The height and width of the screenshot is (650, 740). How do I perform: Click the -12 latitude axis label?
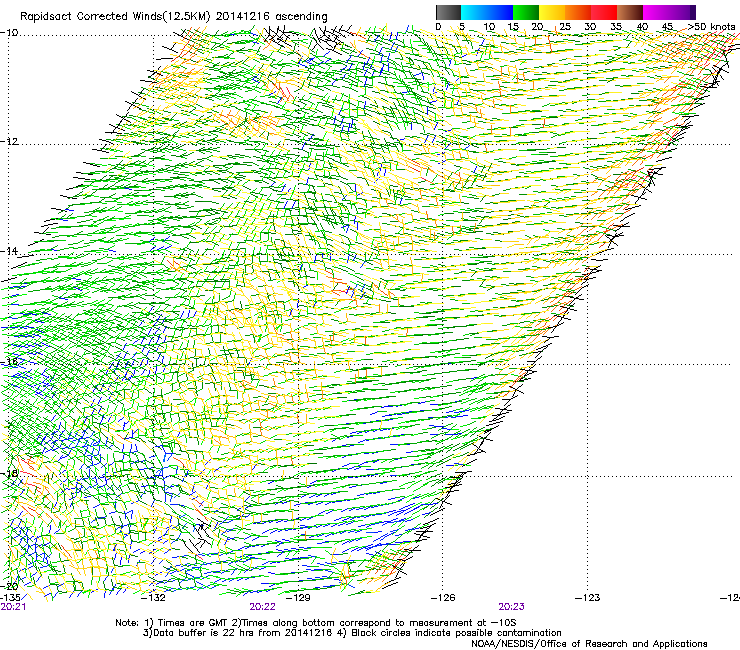point(9,142)
